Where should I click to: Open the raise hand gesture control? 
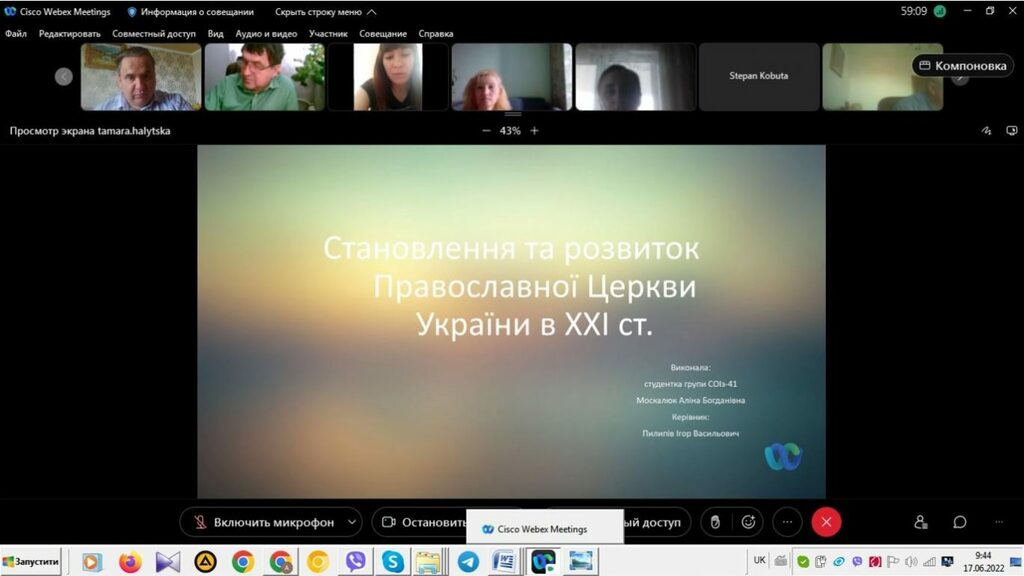714,522
